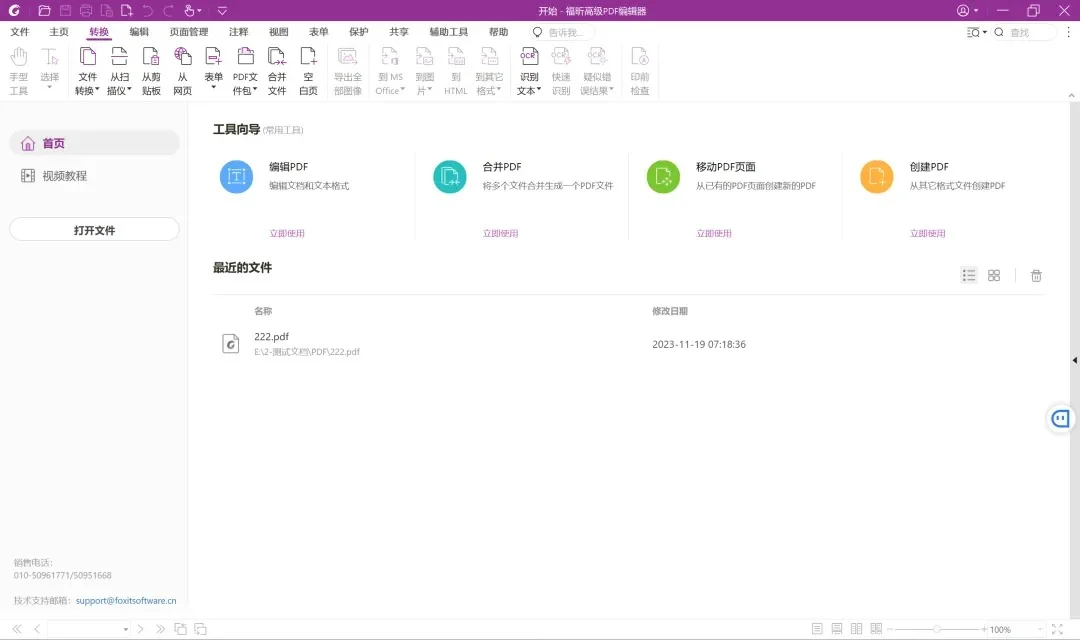Select 首页 in the sidebar
This screenshot has height=640, width=1080.
[94, 143]
